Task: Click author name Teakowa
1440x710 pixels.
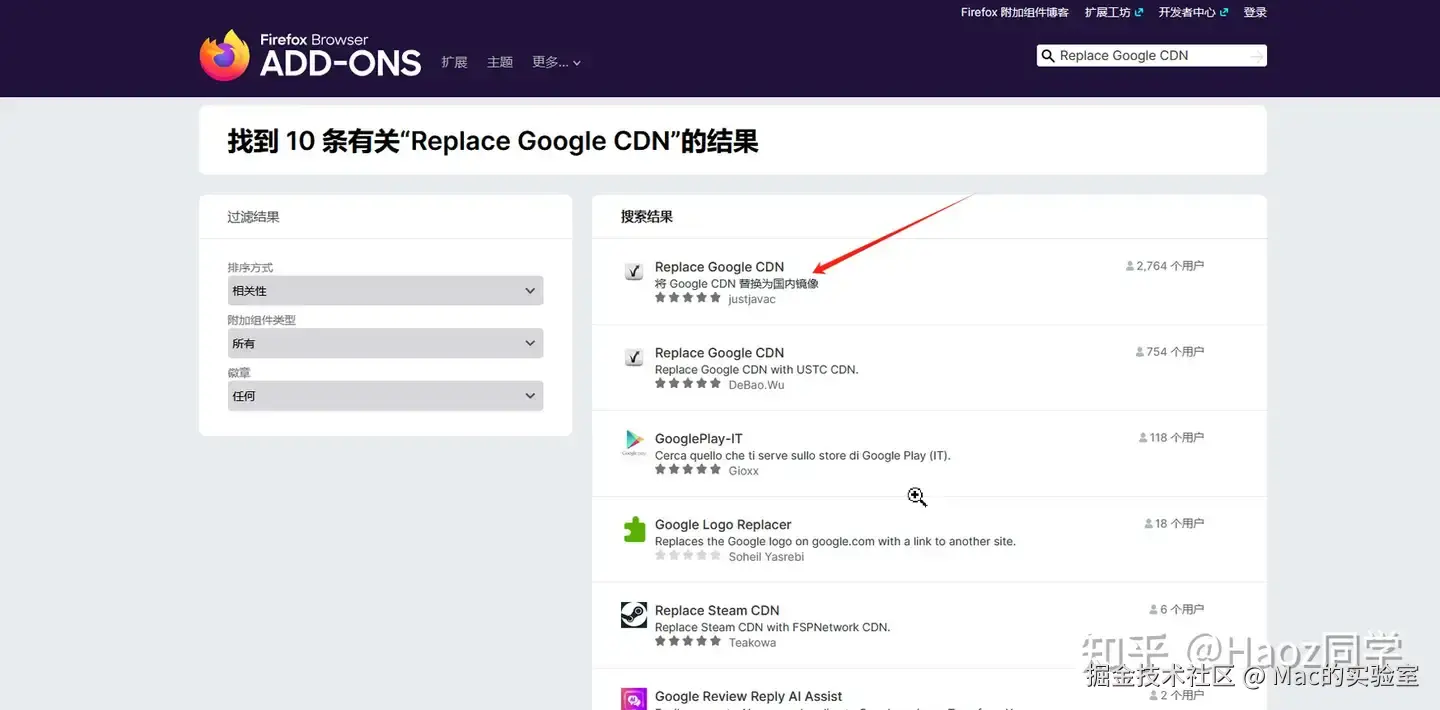Action: click(752, 643)
